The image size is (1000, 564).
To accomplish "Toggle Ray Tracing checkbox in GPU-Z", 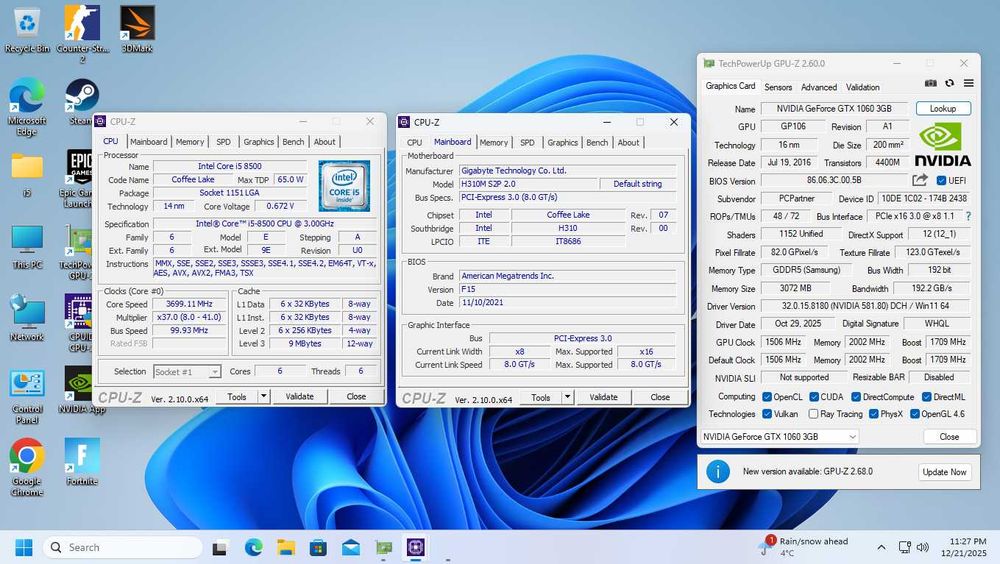I will (813, 414).
